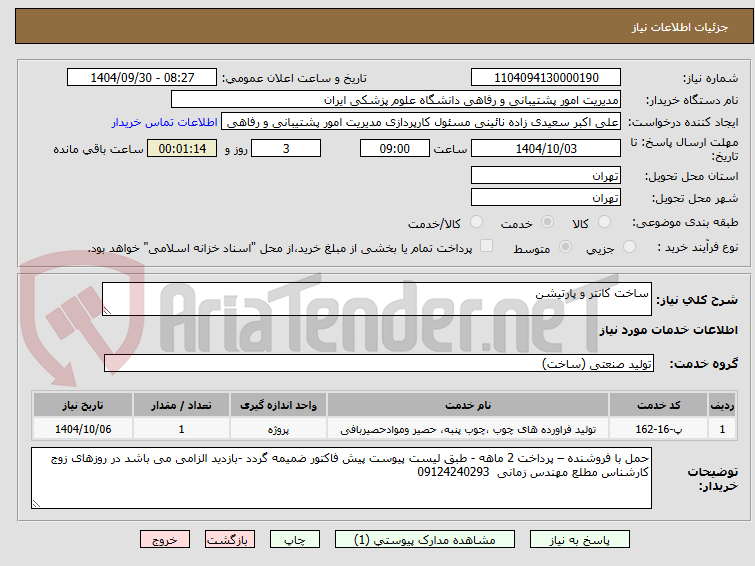
Task: Click the چاپ print button
Action: 295,540
